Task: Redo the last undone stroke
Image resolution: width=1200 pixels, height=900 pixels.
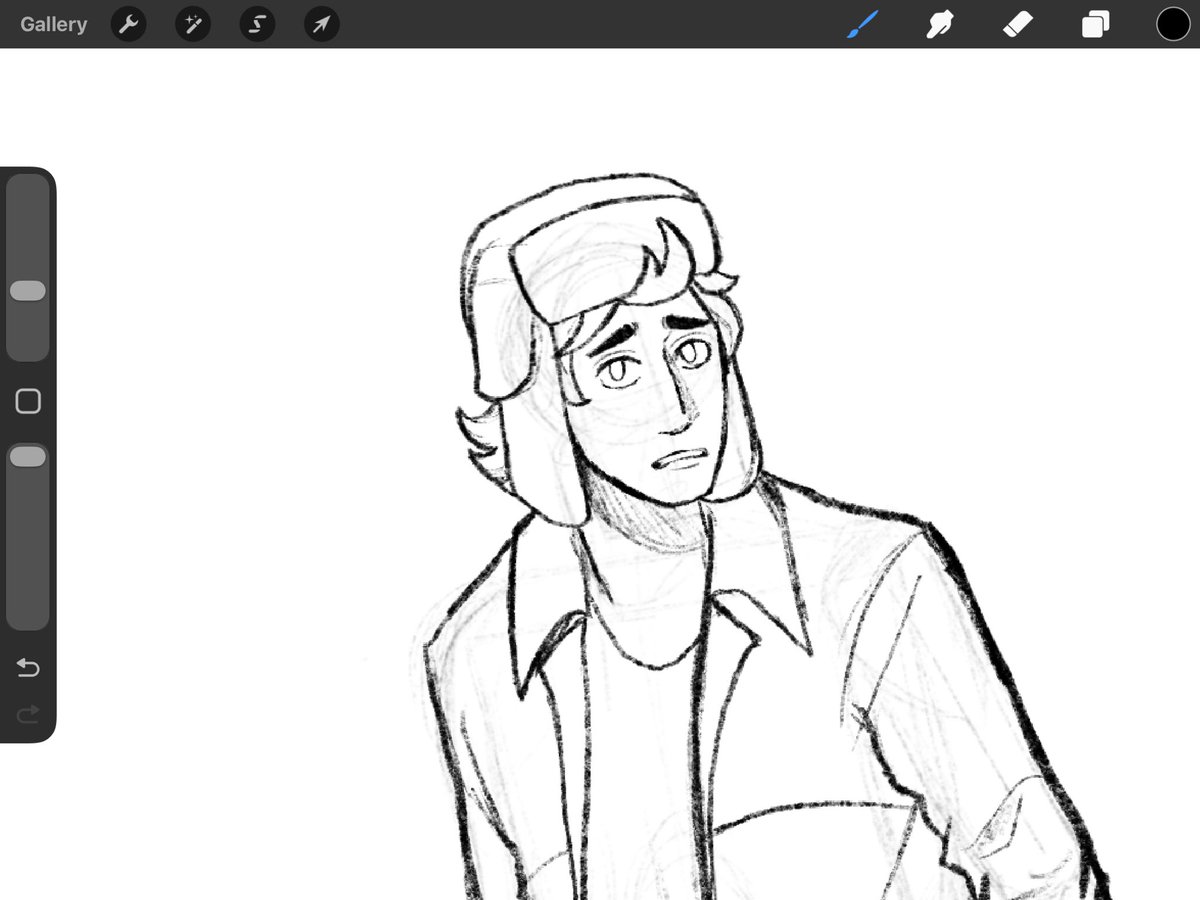Action: coord(28,713)
